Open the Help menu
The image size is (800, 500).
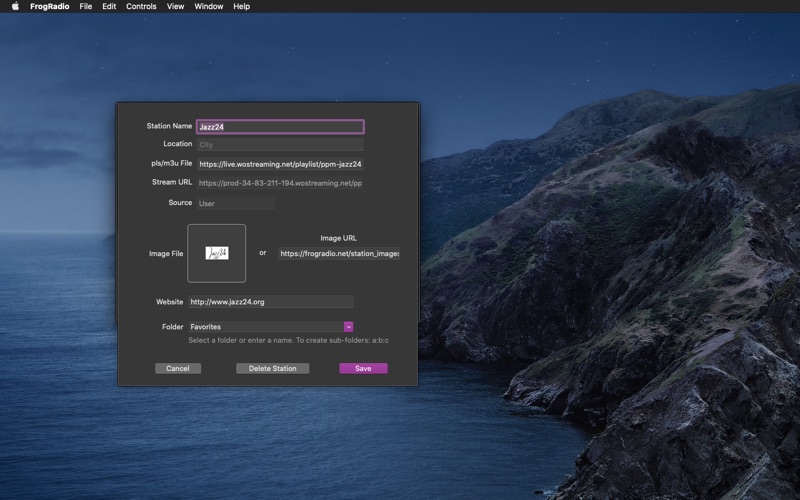coord(241,6)
